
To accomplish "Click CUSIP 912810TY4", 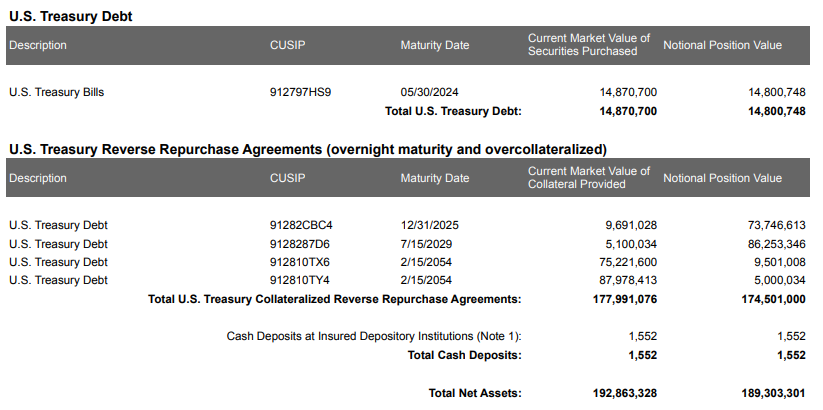I will coord(300,280).
